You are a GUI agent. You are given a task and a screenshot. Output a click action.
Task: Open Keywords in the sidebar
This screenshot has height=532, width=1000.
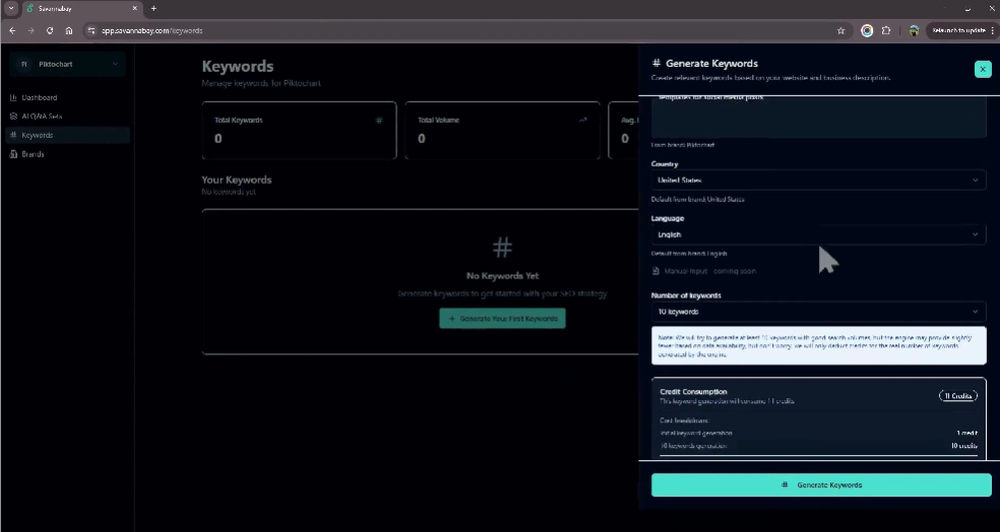point(68,135)
